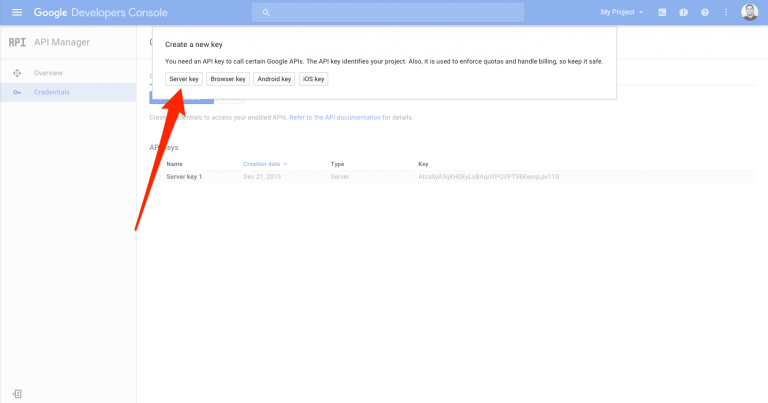Click the API Manager header
The width and height of the screenshot is (768, 403).
pos(62,42)
